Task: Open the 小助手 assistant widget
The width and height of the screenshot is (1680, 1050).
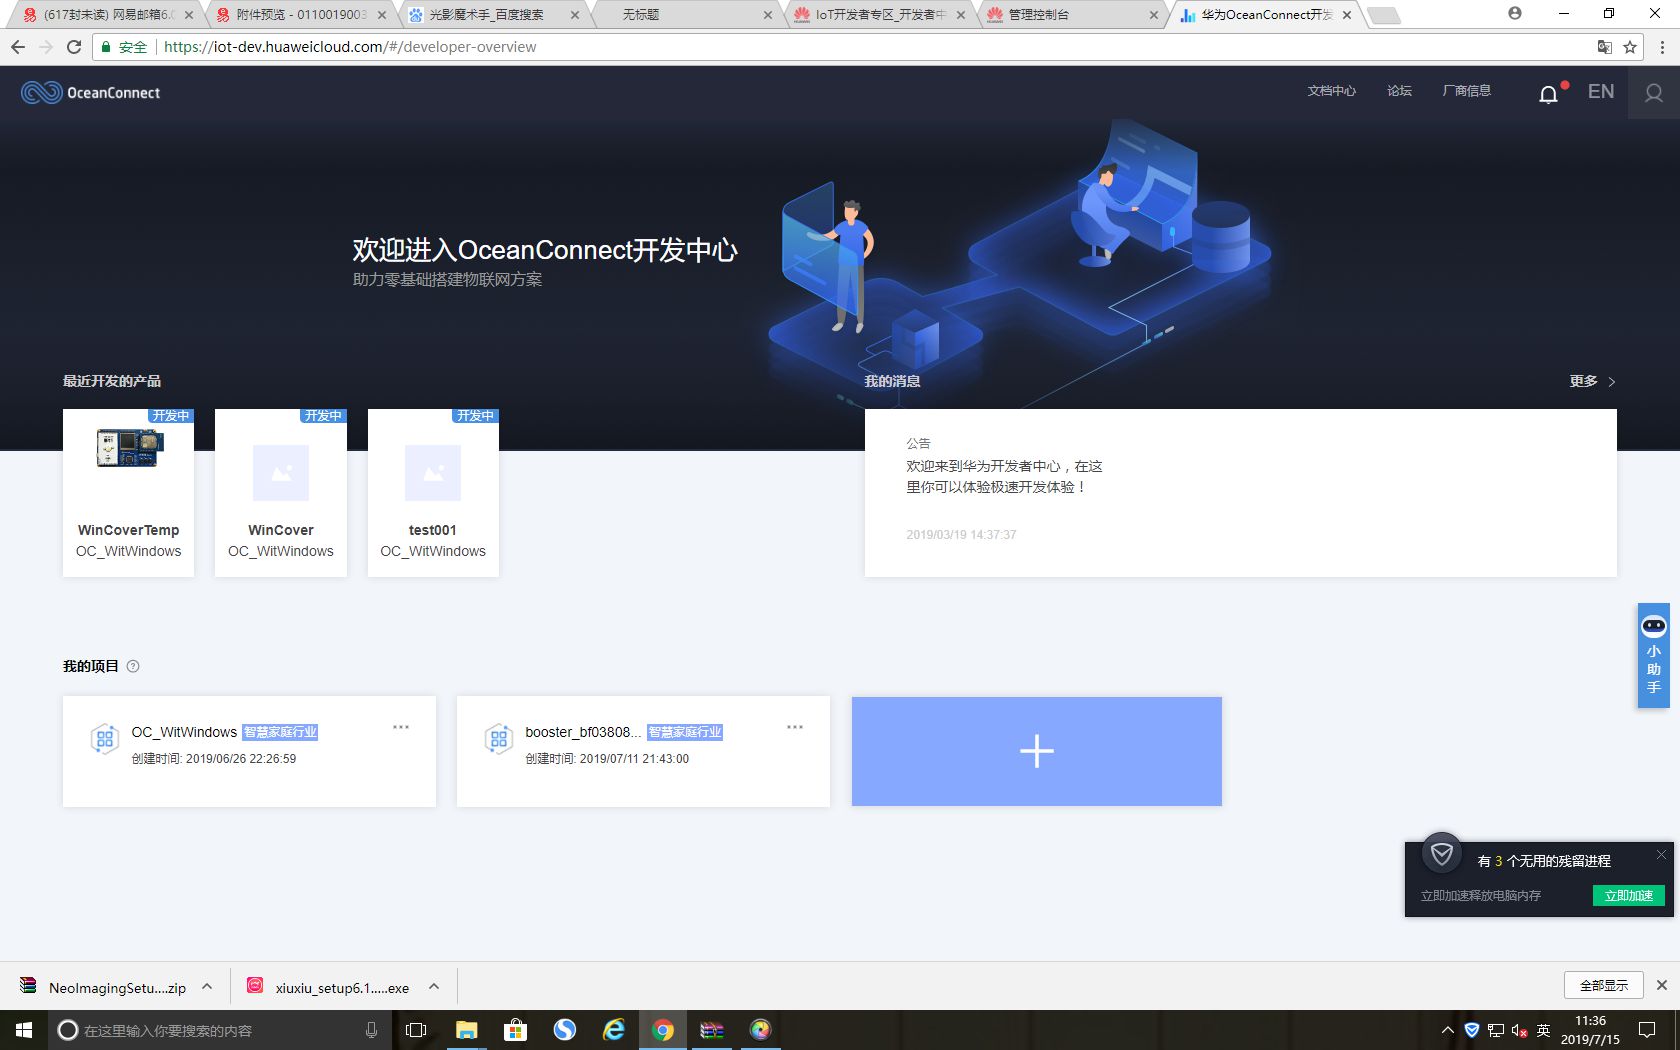Action: point(1653,655)
